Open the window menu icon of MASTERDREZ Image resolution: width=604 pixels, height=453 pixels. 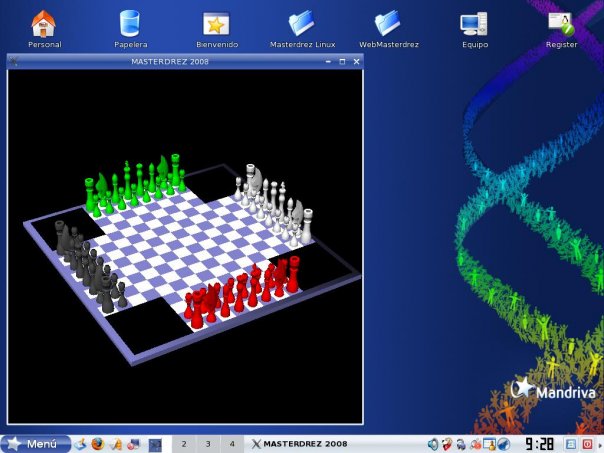[x=13, y=61]
